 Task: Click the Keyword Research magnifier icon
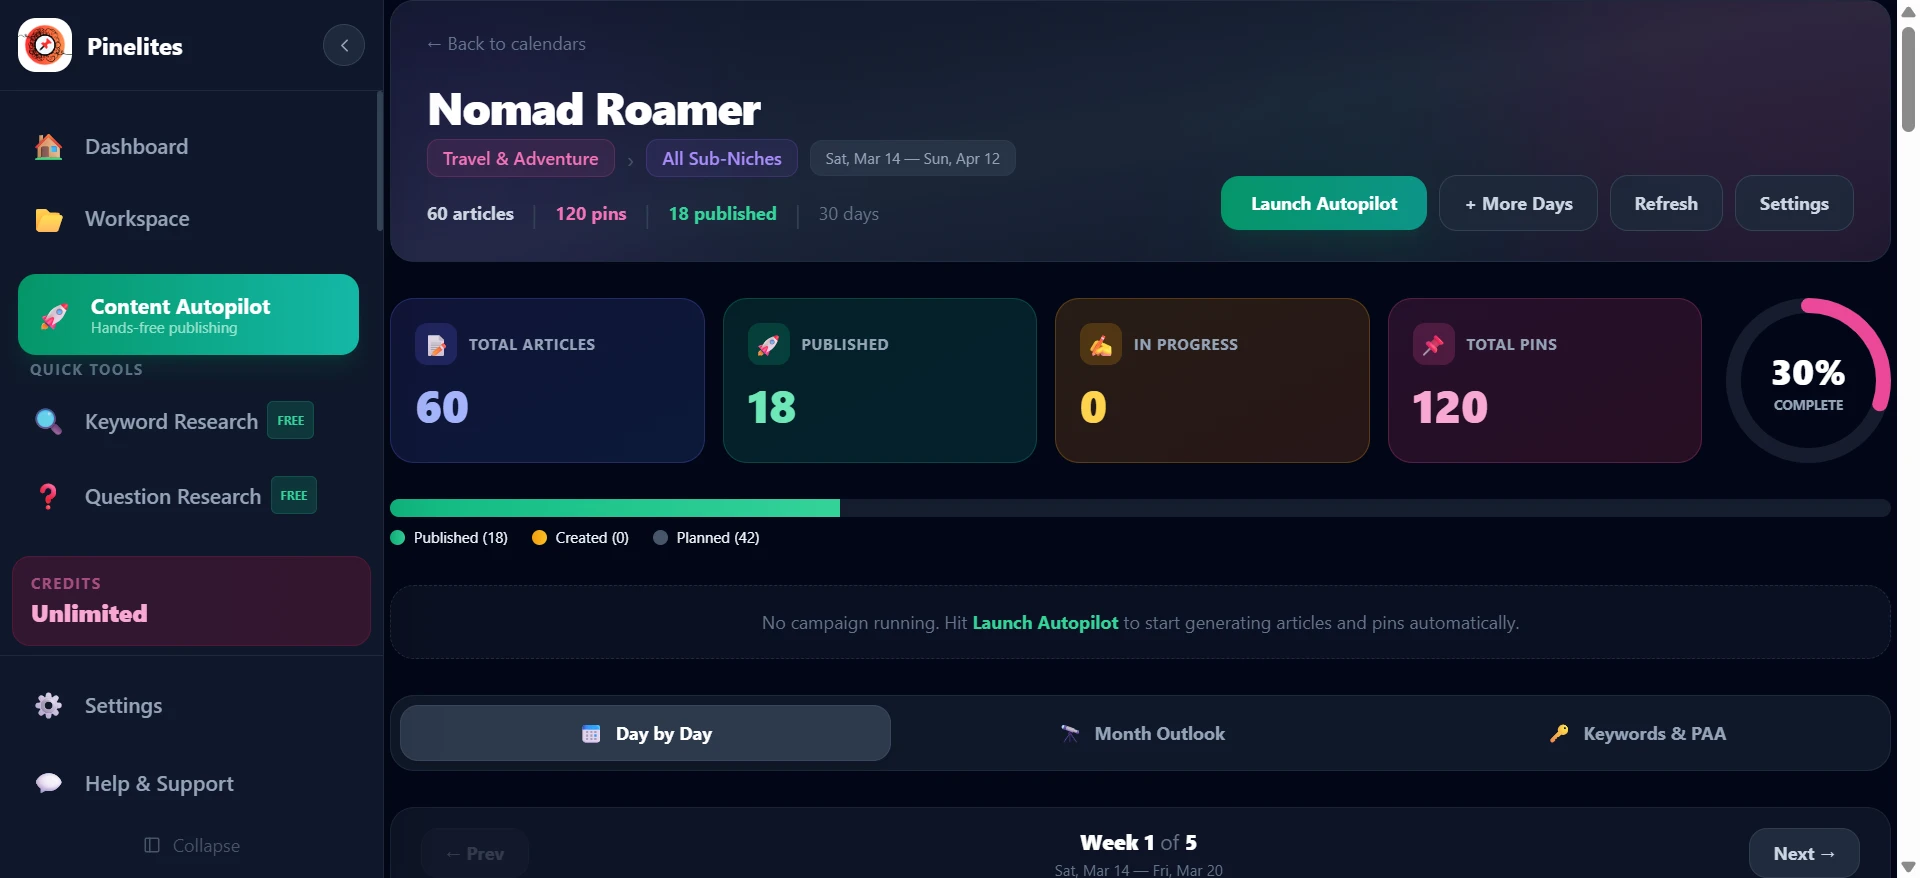click(x=48, y=421)
